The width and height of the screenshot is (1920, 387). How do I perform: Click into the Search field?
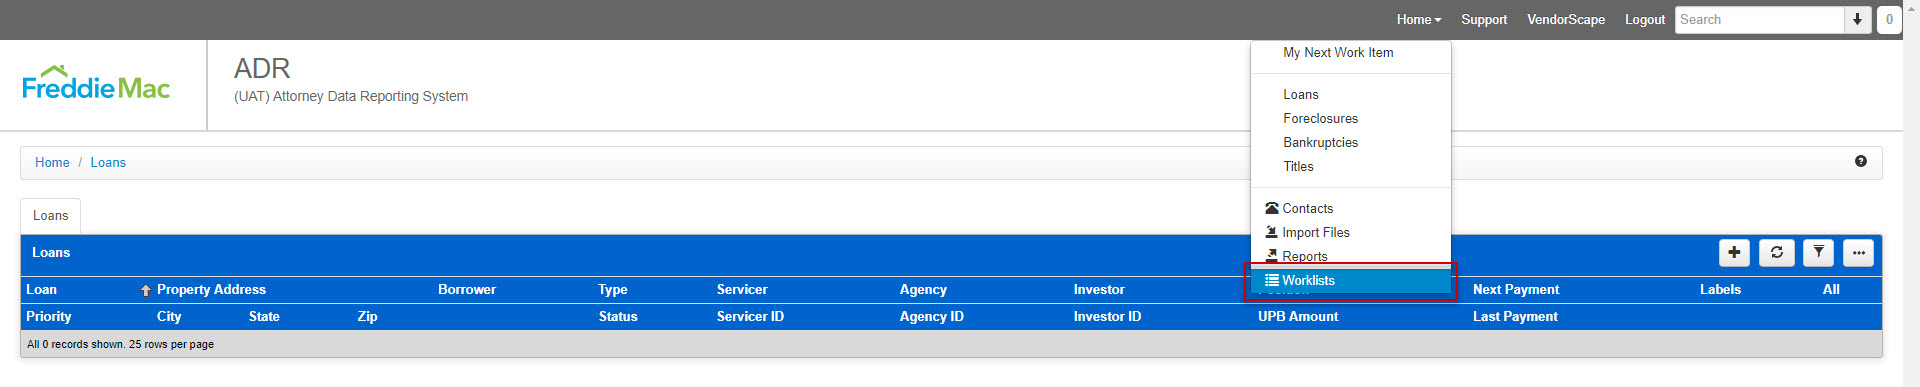coord(1759,19)
